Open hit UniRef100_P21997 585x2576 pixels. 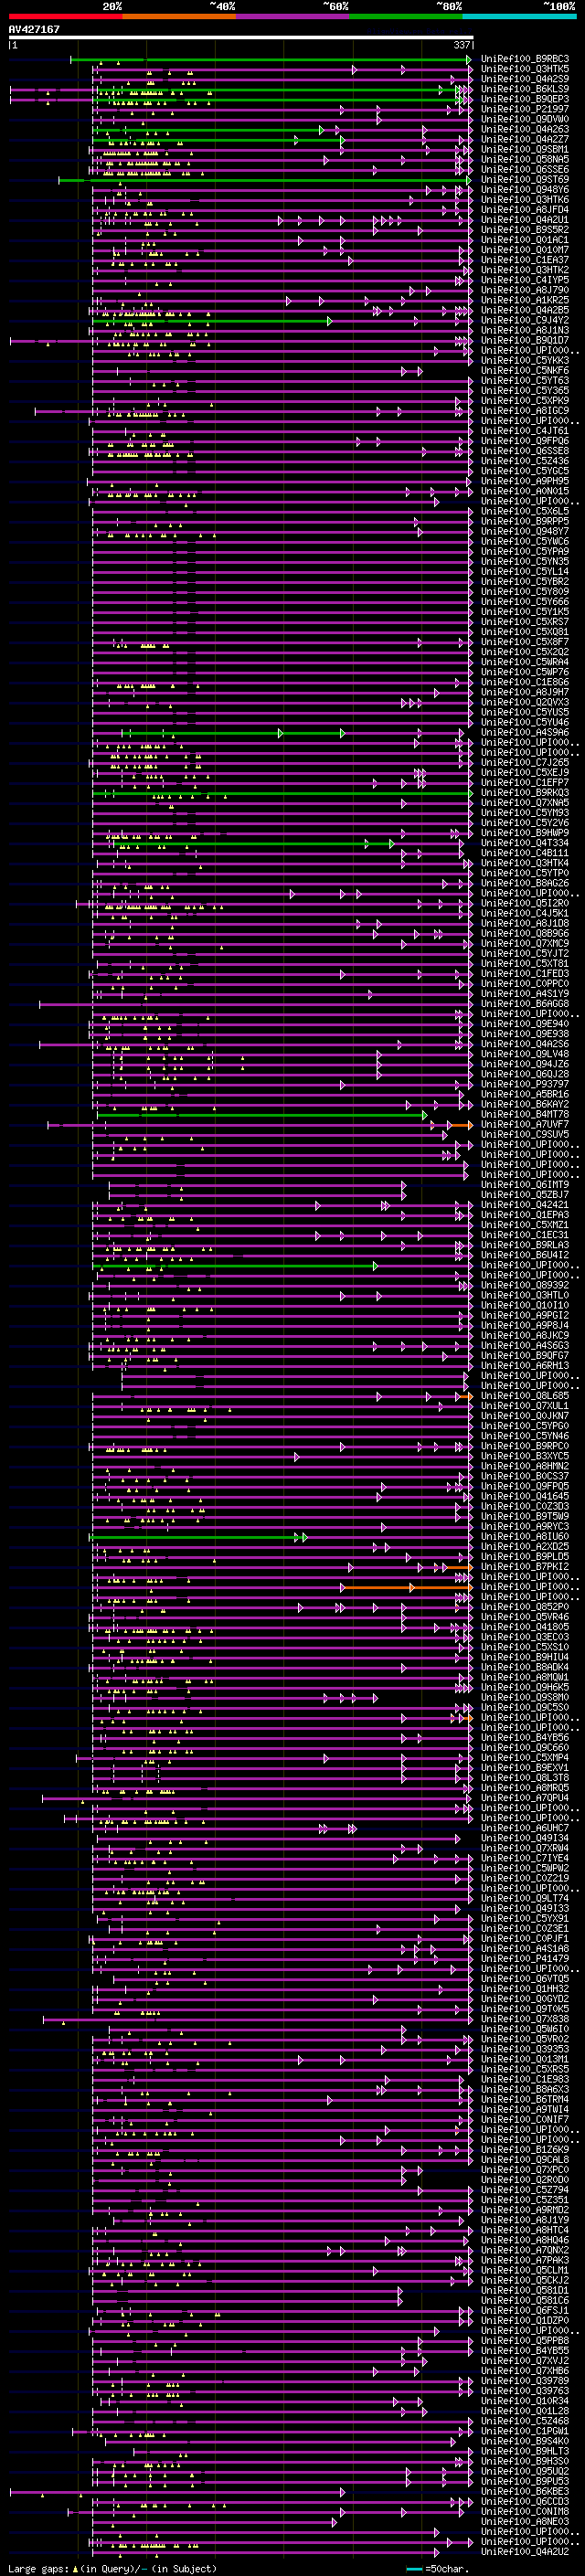pyautogui.click(x=525, y=109)
